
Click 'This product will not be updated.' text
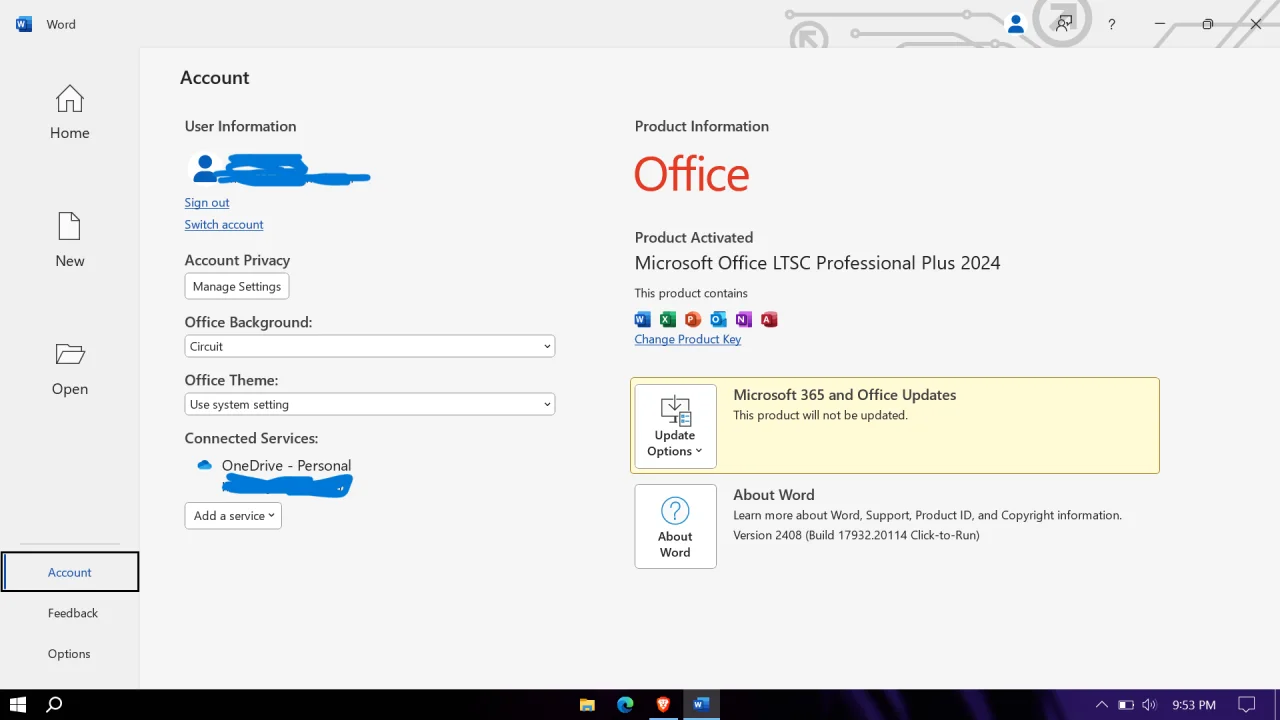[x=820, y=415]
